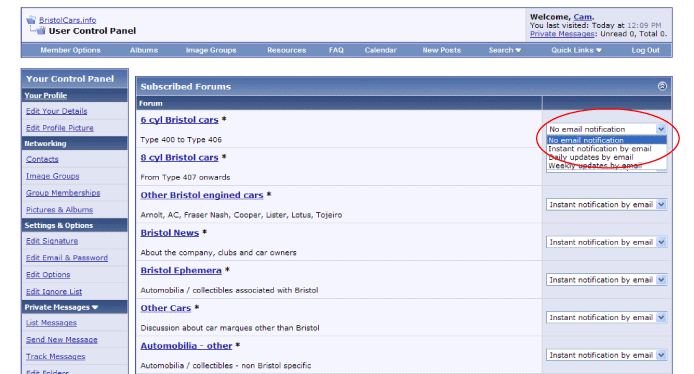Image resolution: width=694 pixels, height=374 pixels.
Task: Select No email notification option in list
Action: click(x=606, y=140)
